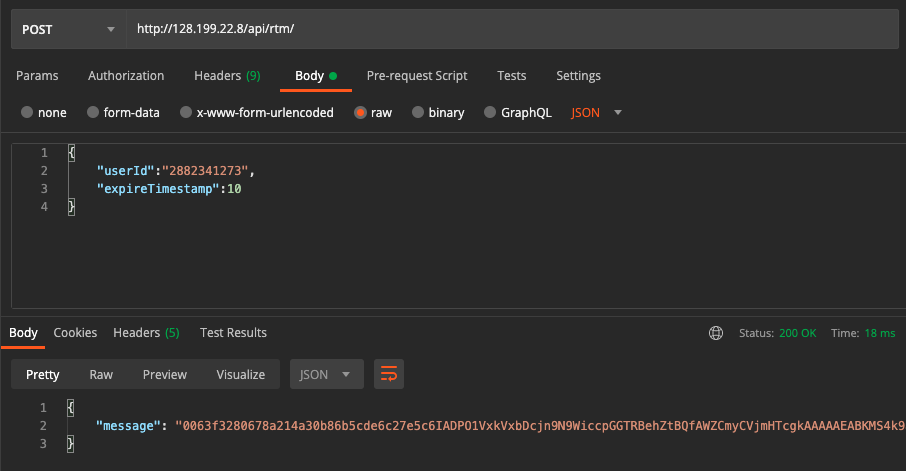Open the Tests tab
The height and width of the screenshot is (471, 906).
pyautogui.click(x=511, y=76)
